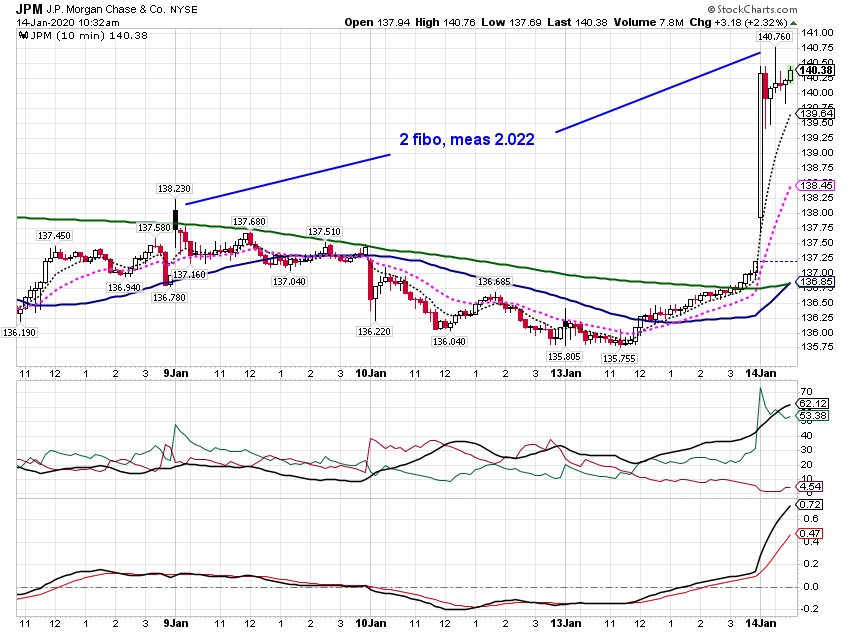Click the red 0.47 signal value tag

click(x=810, y=534)
